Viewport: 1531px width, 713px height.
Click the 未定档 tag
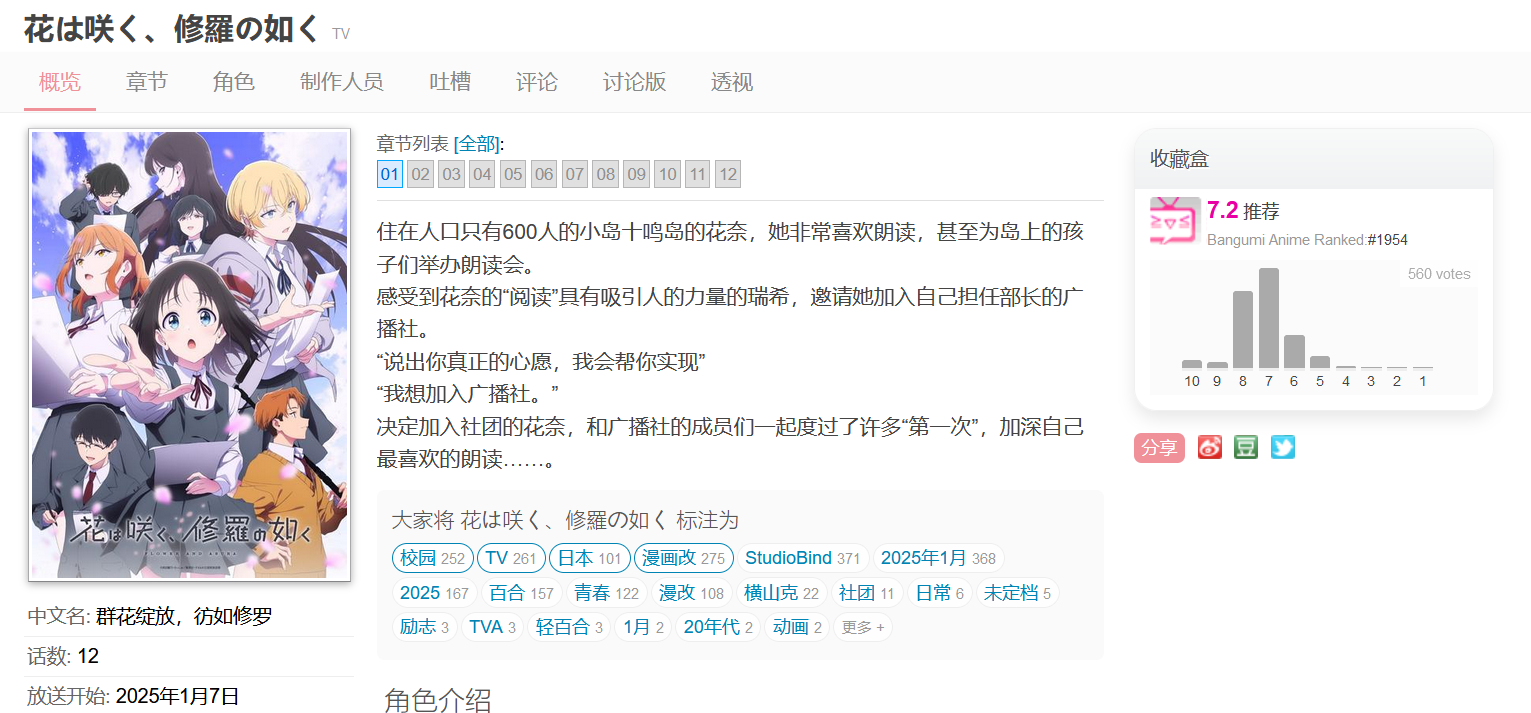coord(1018,593)
